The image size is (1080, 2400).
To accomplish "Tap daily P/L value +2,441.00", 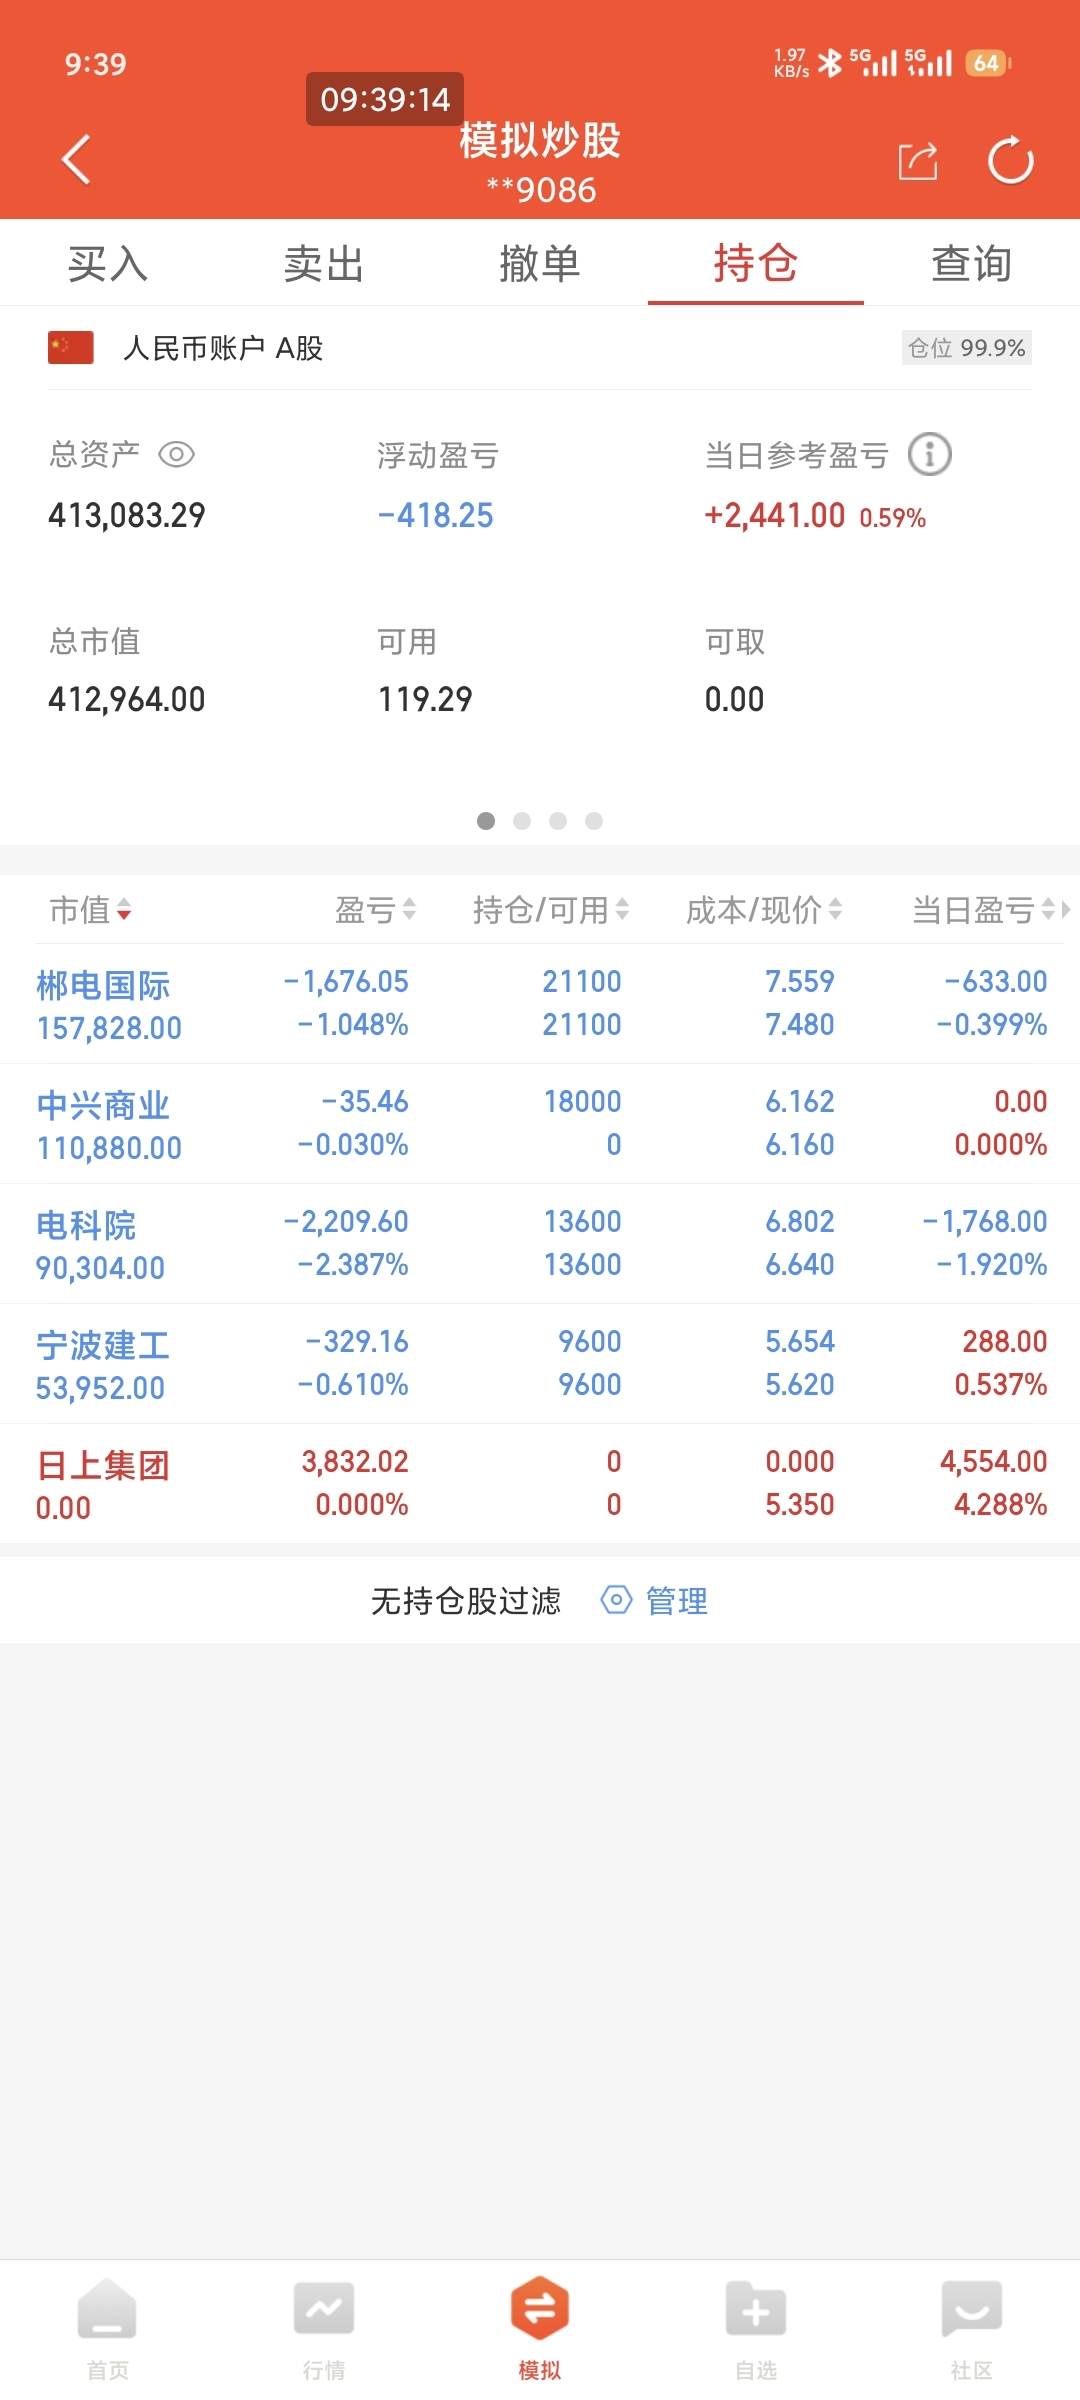I will click(775, 515).
